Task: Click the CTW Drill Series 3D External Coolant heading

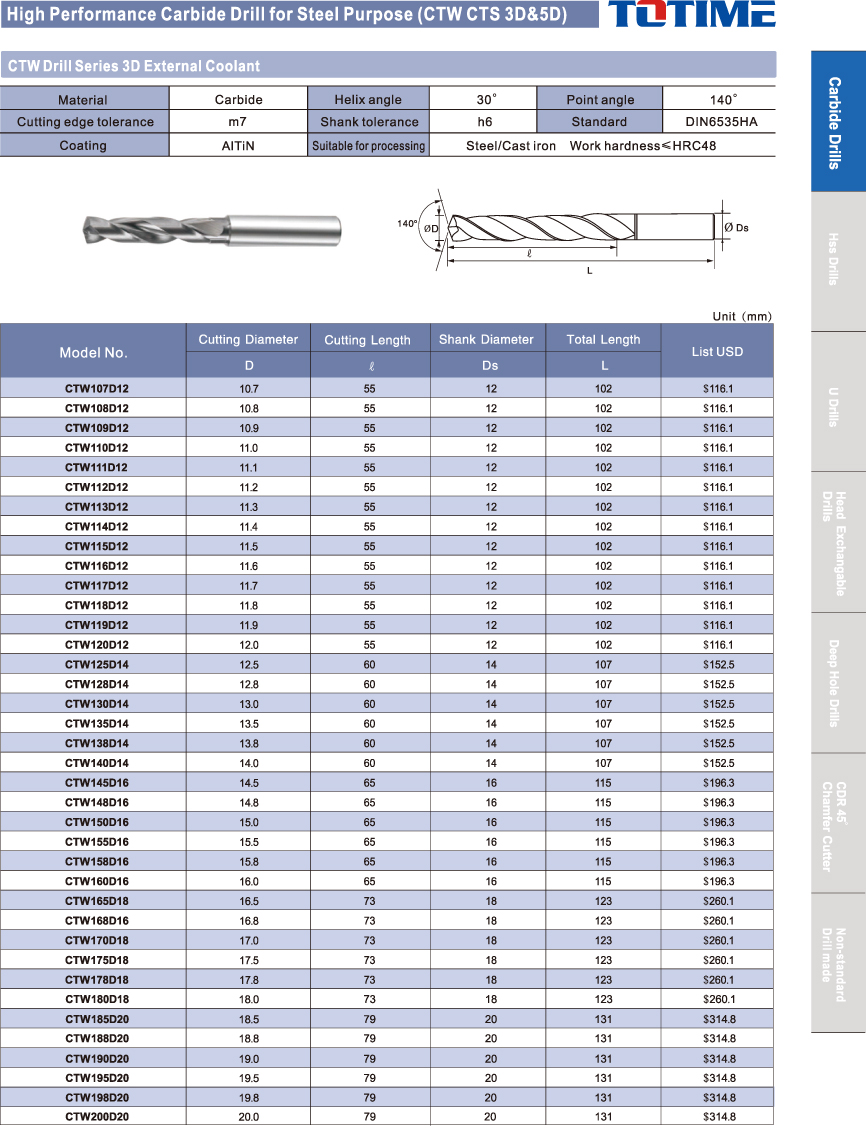Action: [x=134, y=66]
